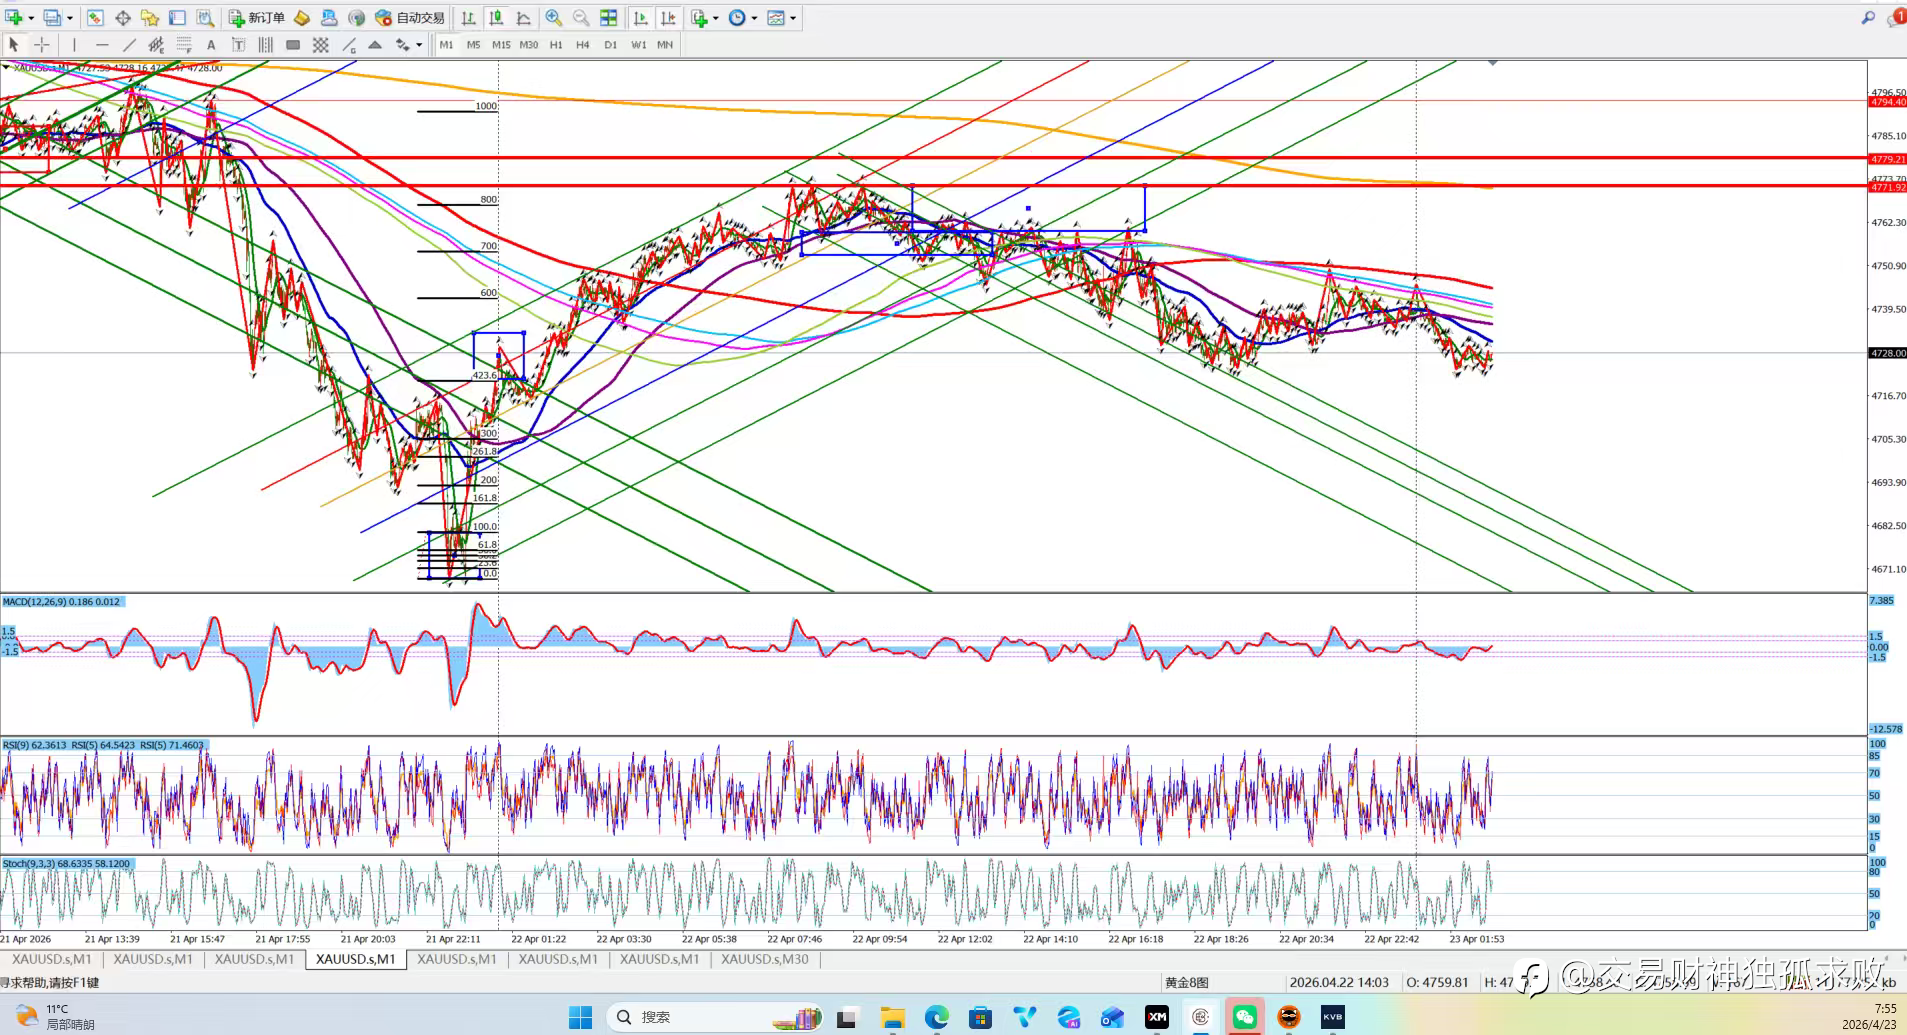Viewport: 1907px width, 1035px height.
Task: Click the 新订单 new order button
Action: coord(257,18)
